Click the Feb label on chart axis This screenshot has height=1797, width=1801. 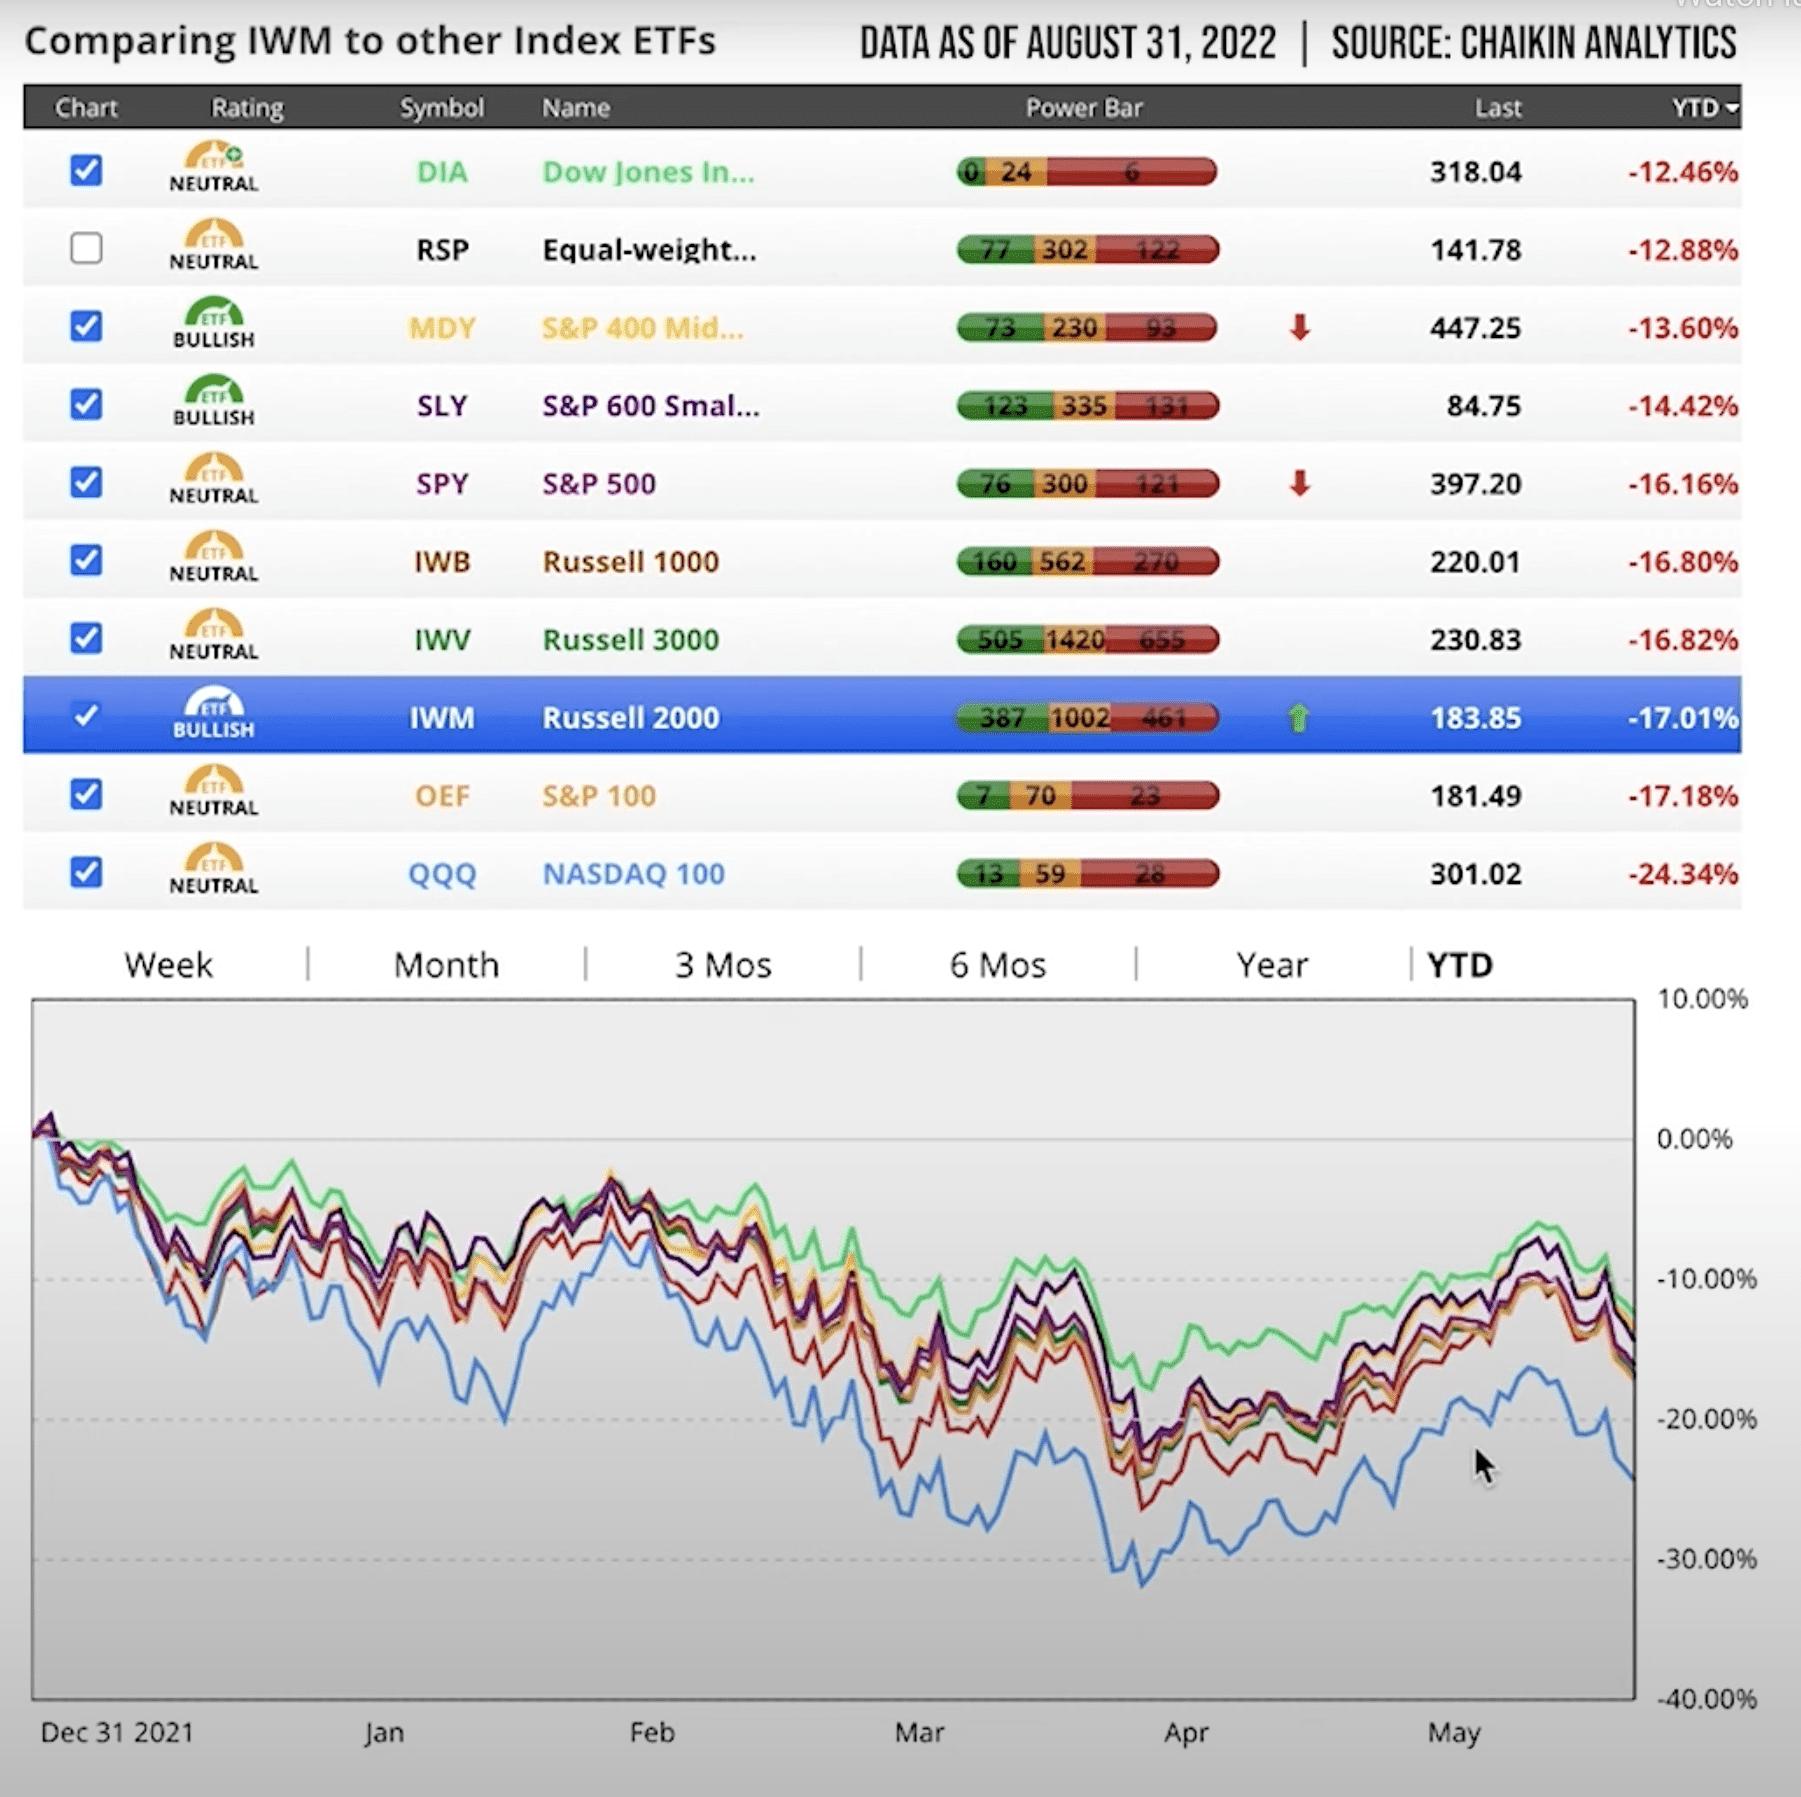(652, 1733)
